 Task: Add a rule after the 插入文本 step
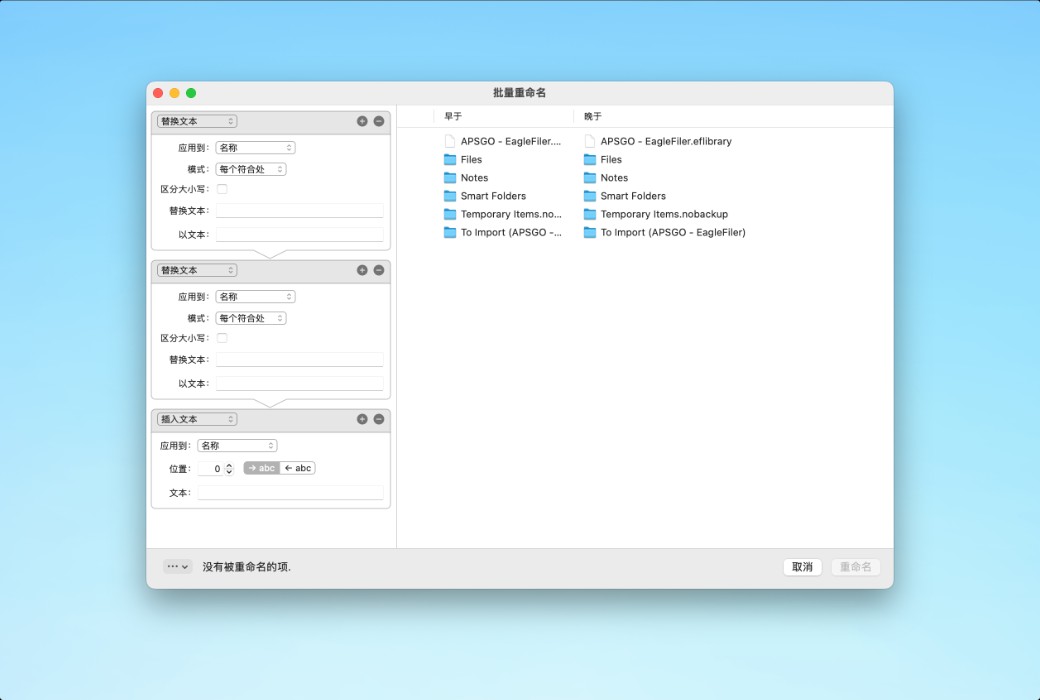(x=362, y=419)
